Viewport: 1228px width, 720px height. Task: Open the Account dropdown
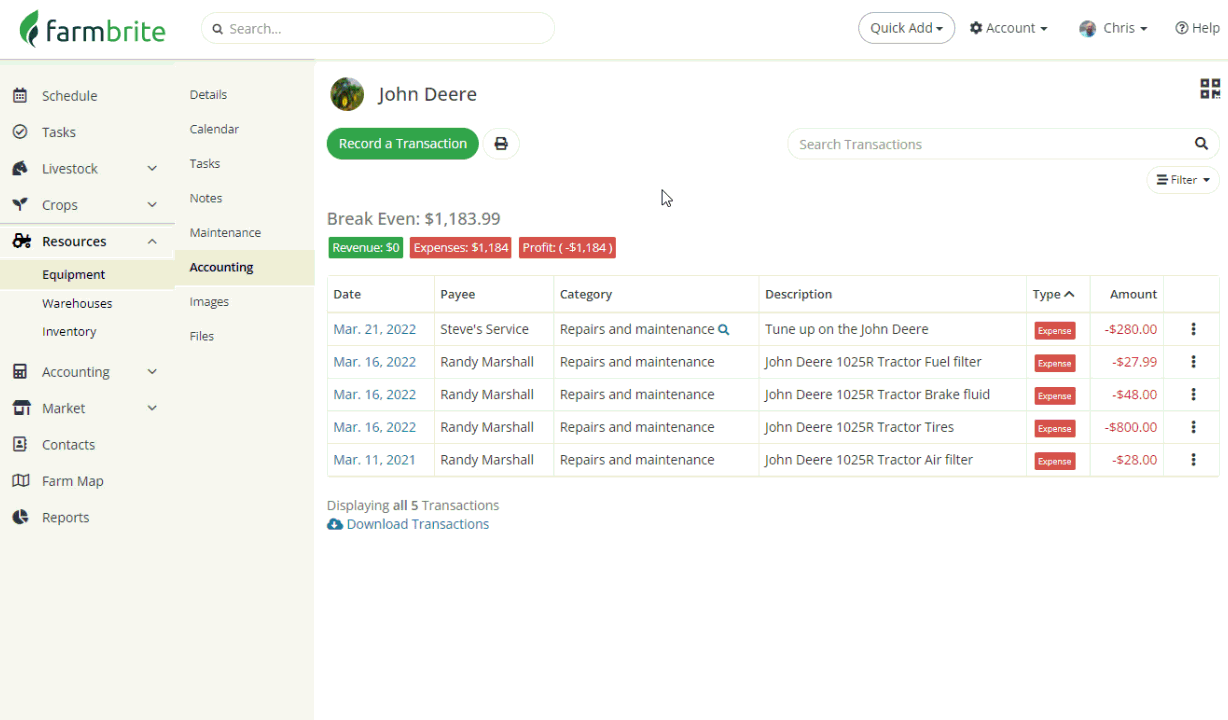(x=1009, y=28)
